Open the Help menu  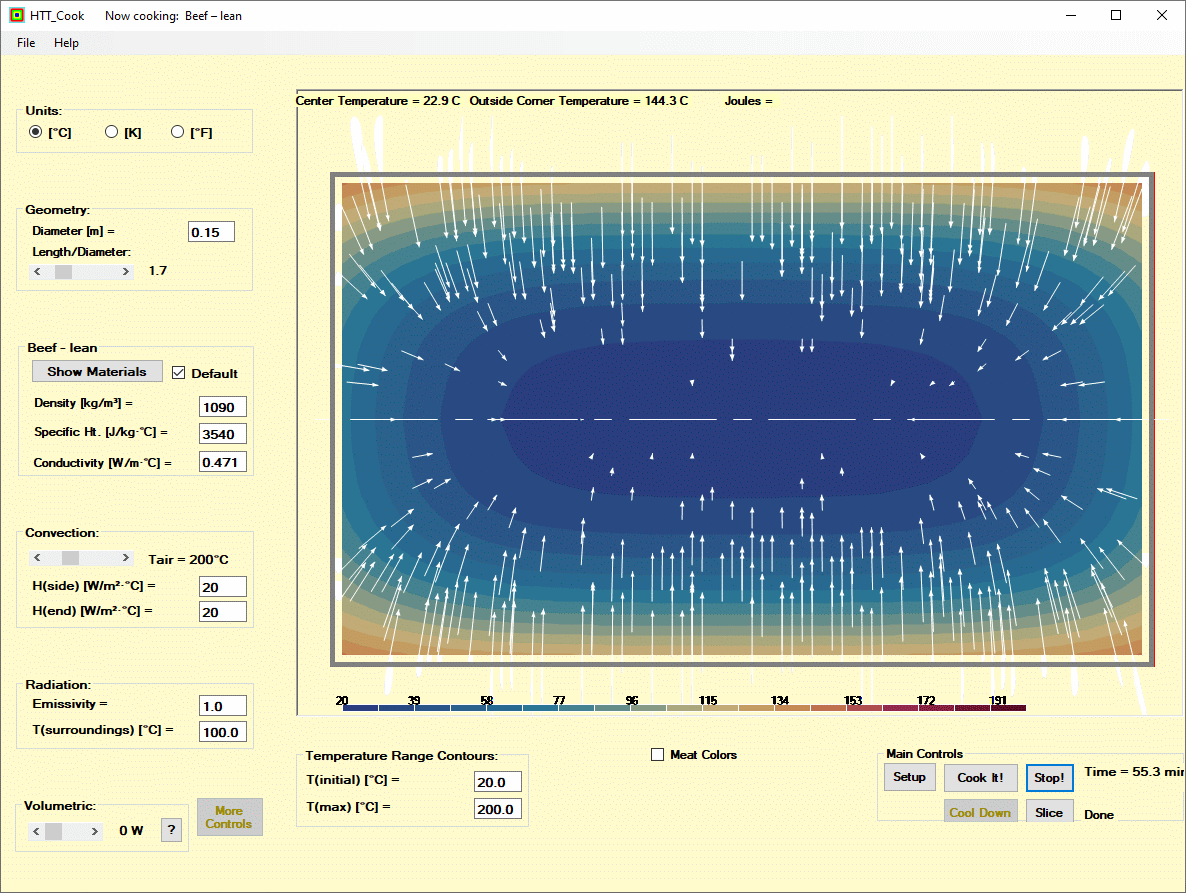coord(66,43)
